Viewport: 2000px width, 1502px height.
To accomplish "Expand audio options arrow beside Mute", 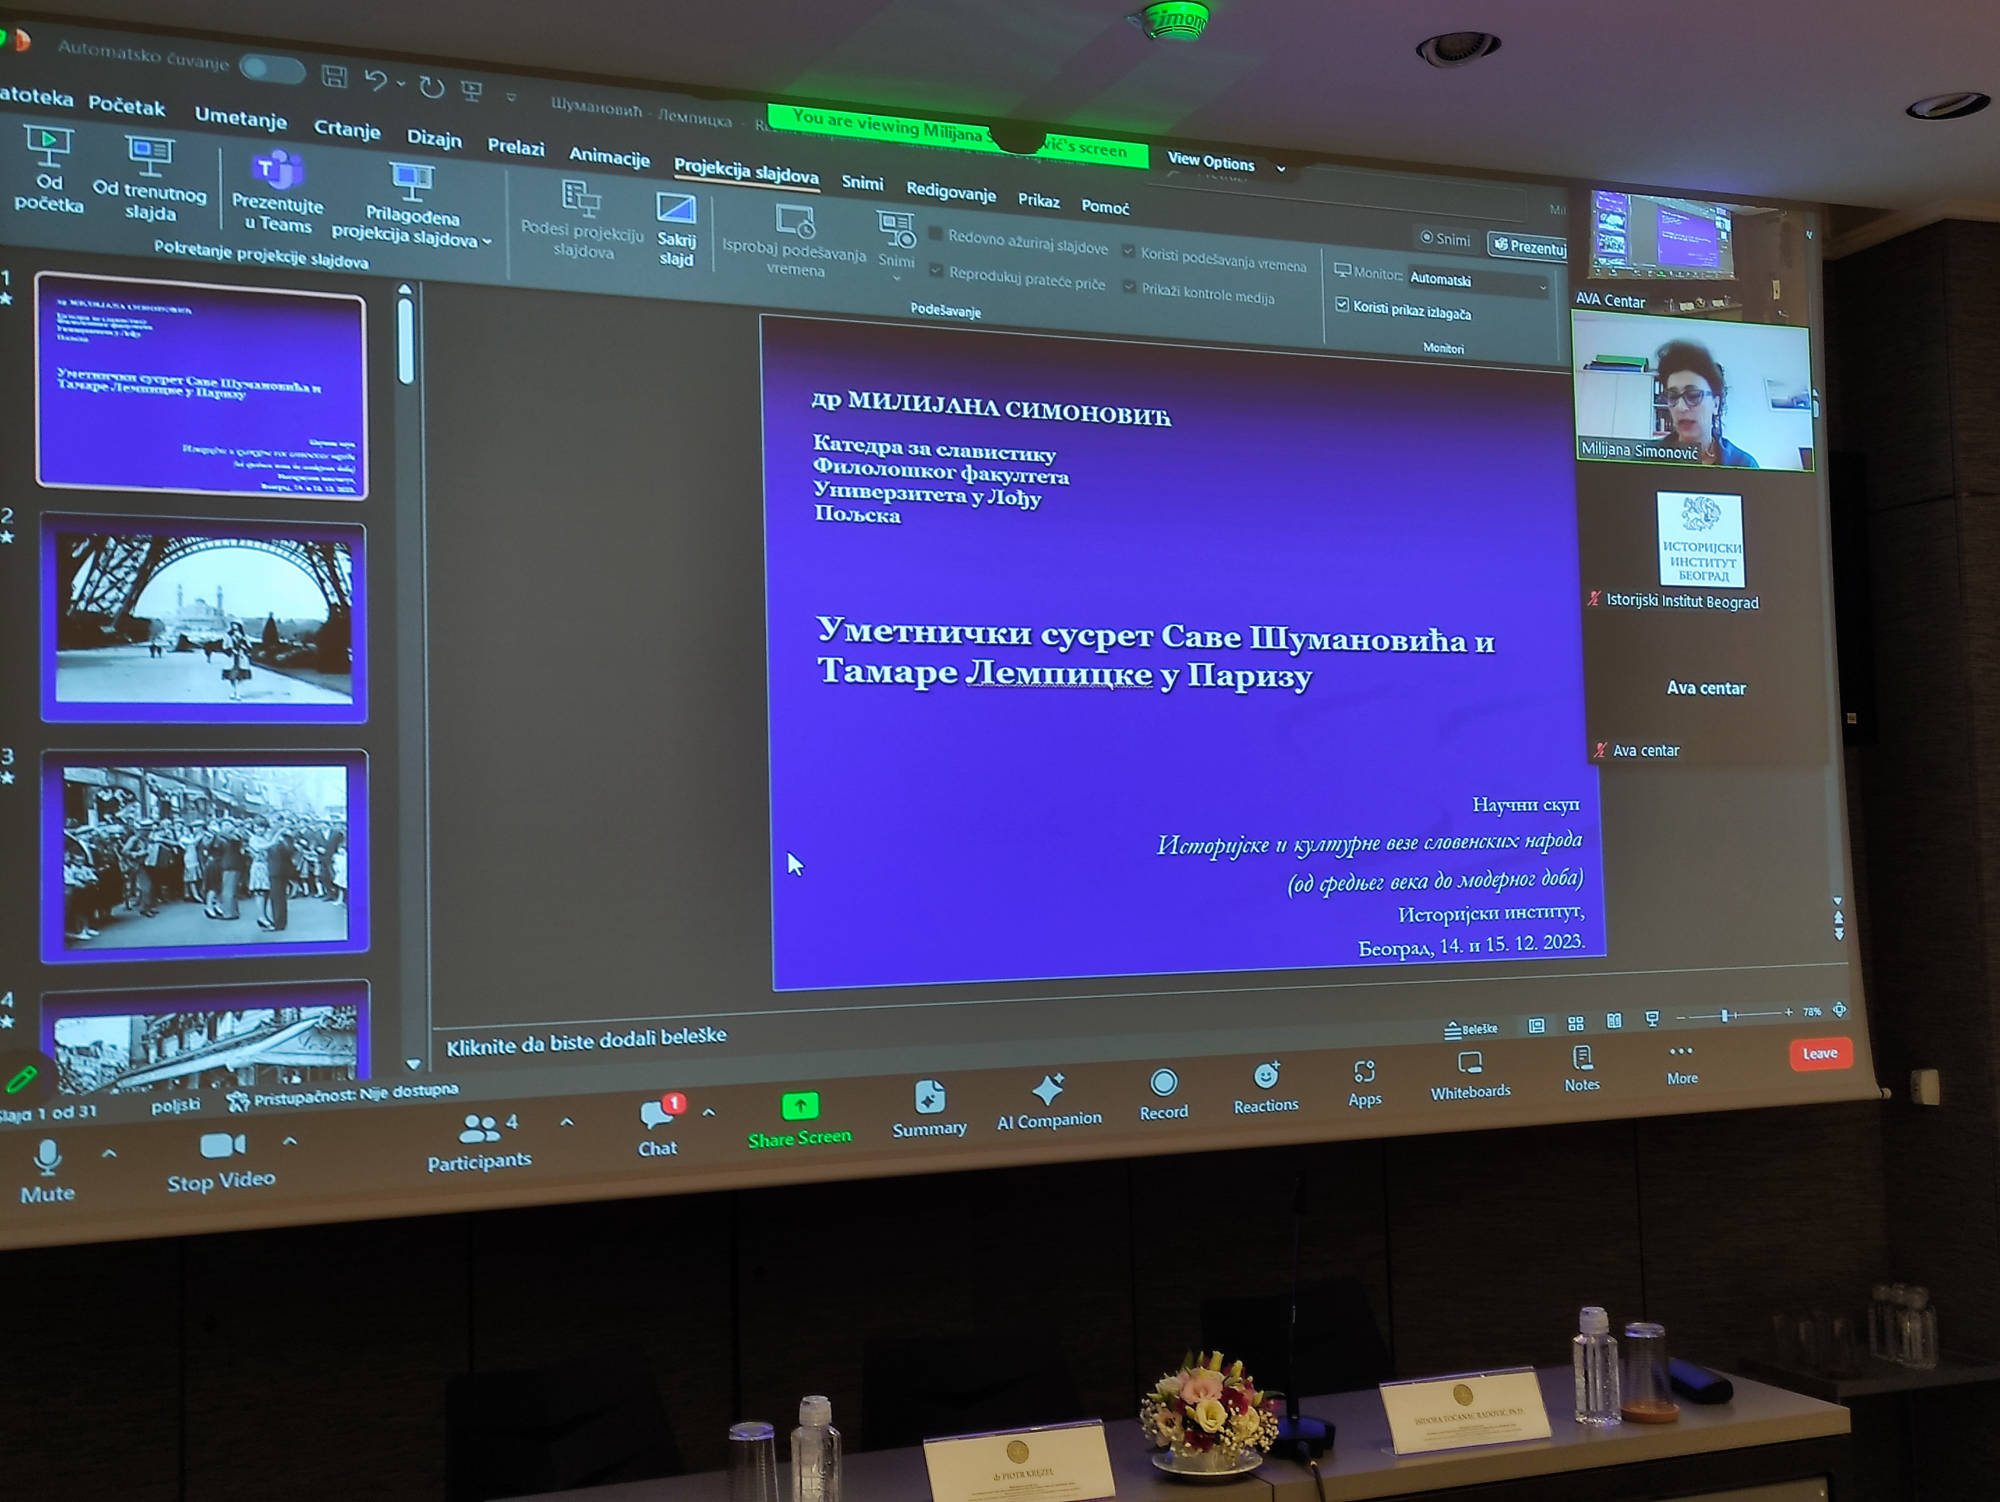I will (109, 1154).
